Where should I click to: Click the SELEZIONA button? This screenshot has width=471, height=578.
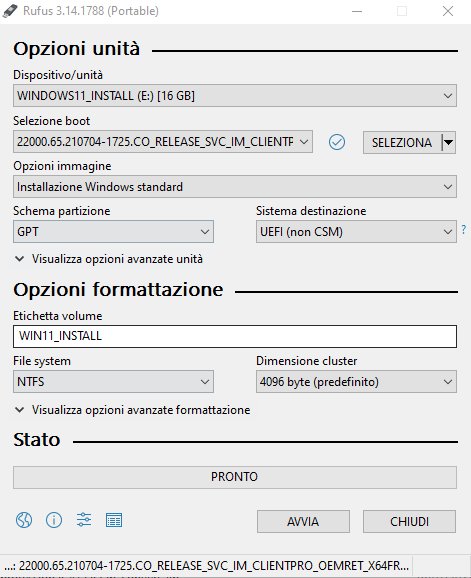point(402,142)
